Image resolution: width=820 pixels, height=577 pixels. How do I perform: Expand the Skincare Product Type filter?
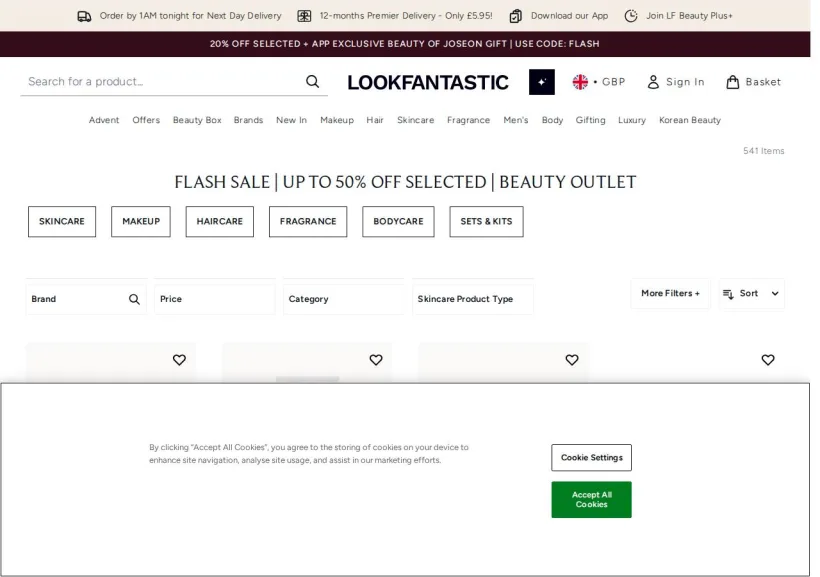[x=473, y=299]
